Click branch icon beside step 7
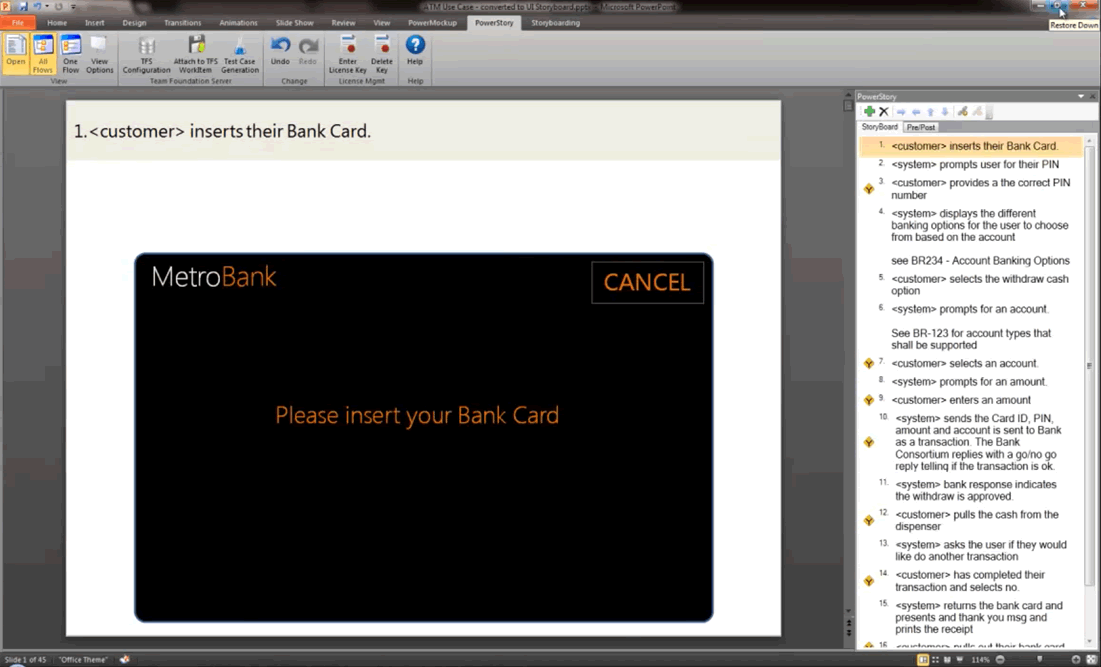 [869, 364]
